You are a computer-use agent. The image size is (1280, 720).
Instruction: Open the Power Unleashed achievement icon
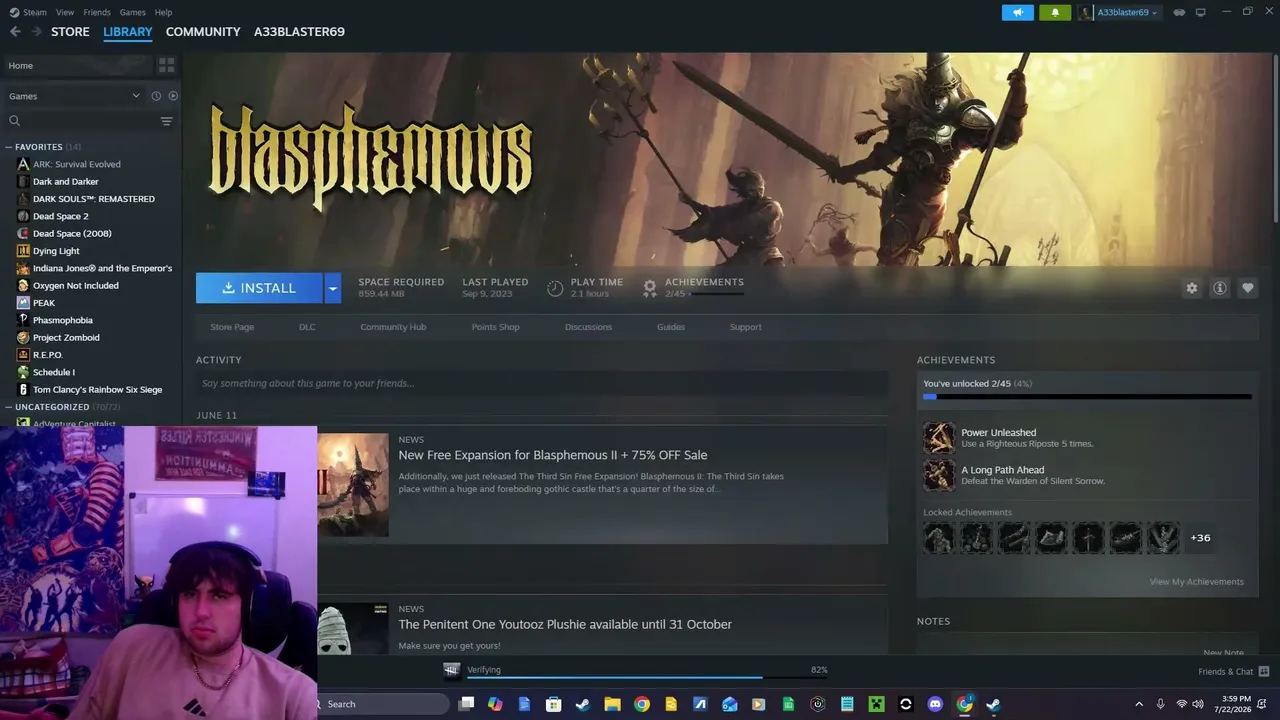coord(939,438)
